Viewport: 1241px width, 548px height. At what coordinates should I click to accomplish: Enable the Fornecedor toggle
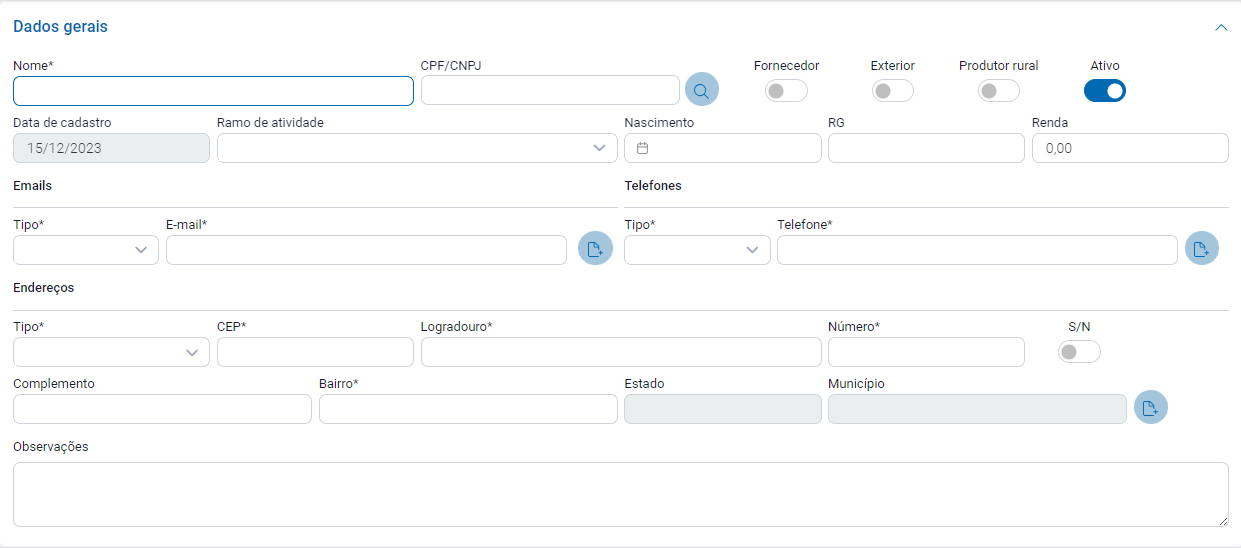(785, 91)
